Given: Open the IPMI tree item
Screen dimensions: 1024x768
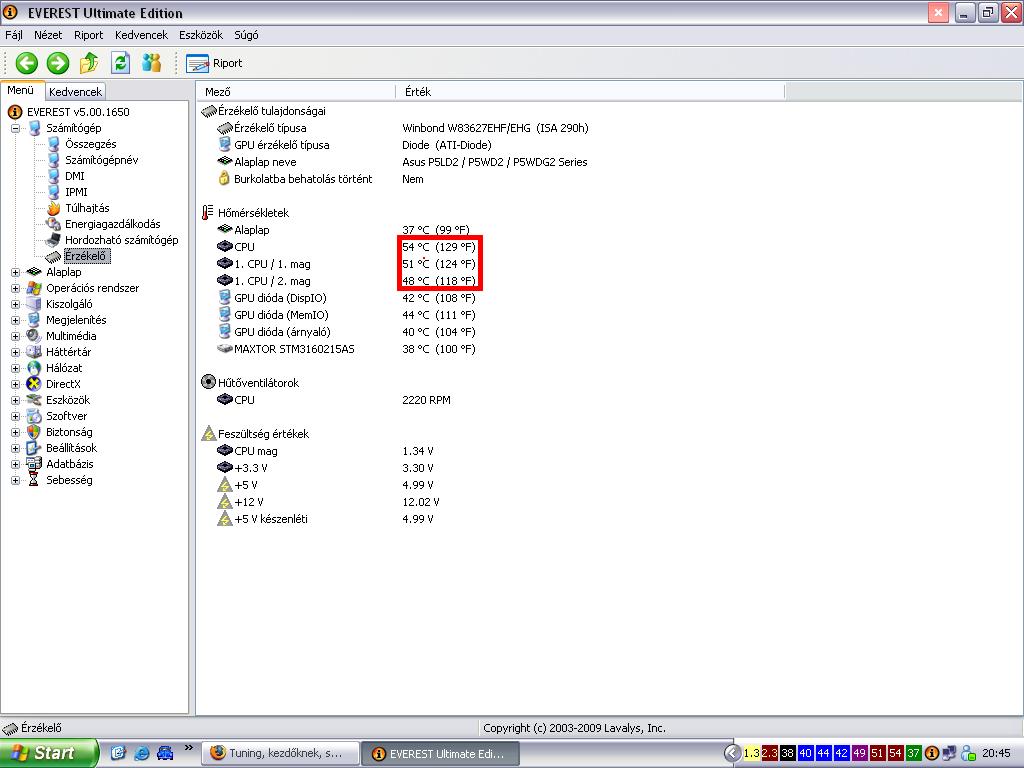Looking at the screenshot, I should click(x=76, y=192).
